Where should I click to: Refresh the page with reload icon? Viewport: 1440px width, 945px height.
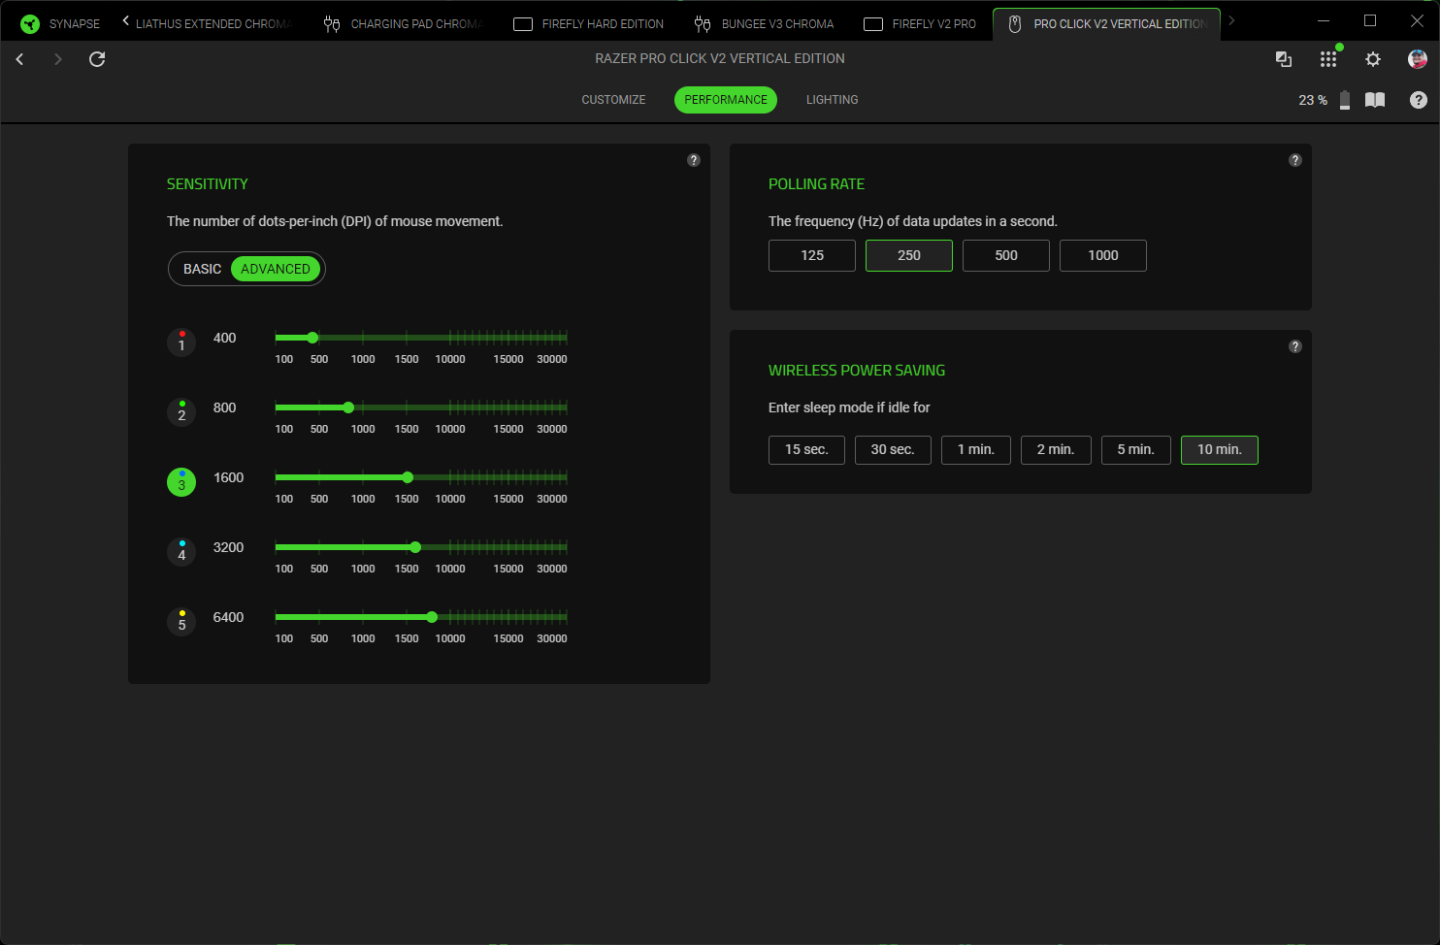tap(97, 59)
